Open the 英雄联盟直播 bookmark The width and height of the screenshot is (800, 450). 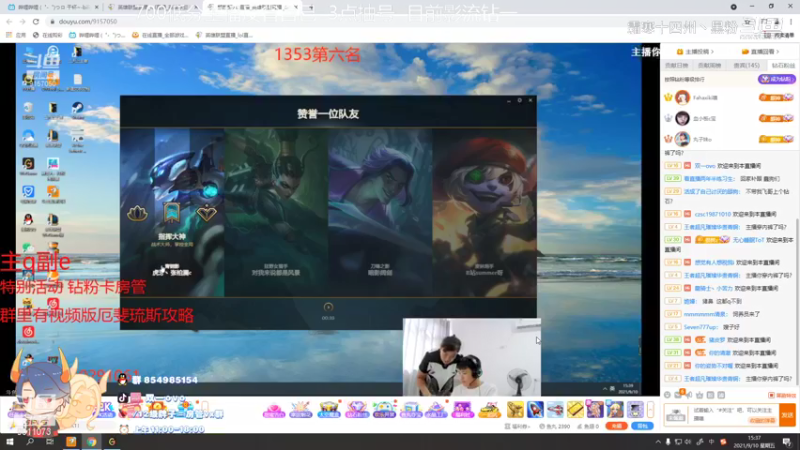[223, 35]
